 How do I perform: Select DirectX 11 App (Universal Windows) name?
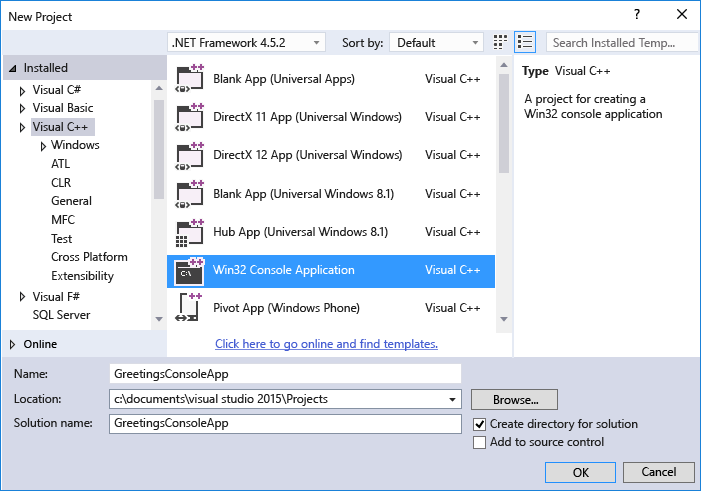tap(307, 117)
